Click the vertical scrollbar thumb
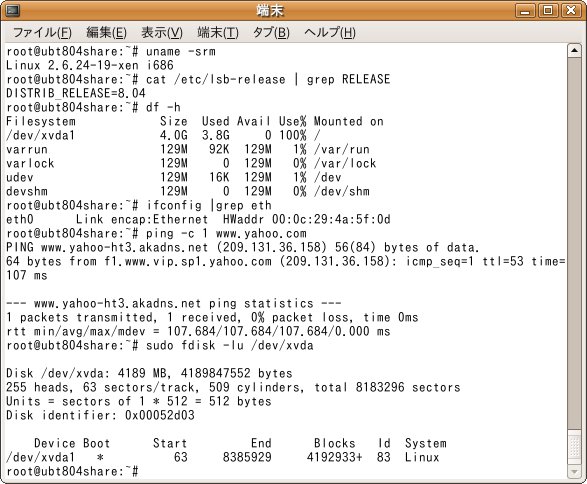Screen dimensions: 587x484 click(574, 447)
